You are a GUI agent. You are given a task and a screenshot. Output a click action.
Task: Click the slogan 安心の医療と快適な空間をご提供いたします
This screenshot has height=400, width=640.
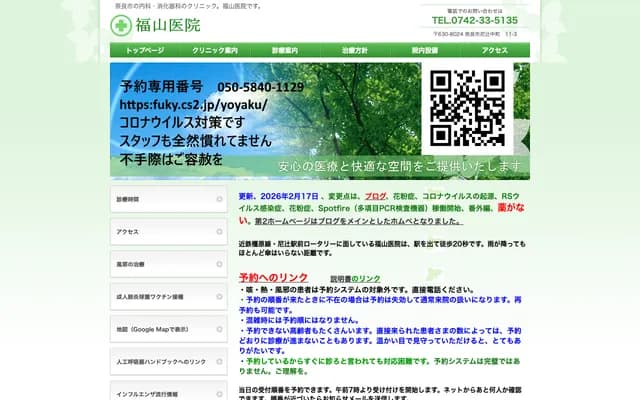coord(400,166)
